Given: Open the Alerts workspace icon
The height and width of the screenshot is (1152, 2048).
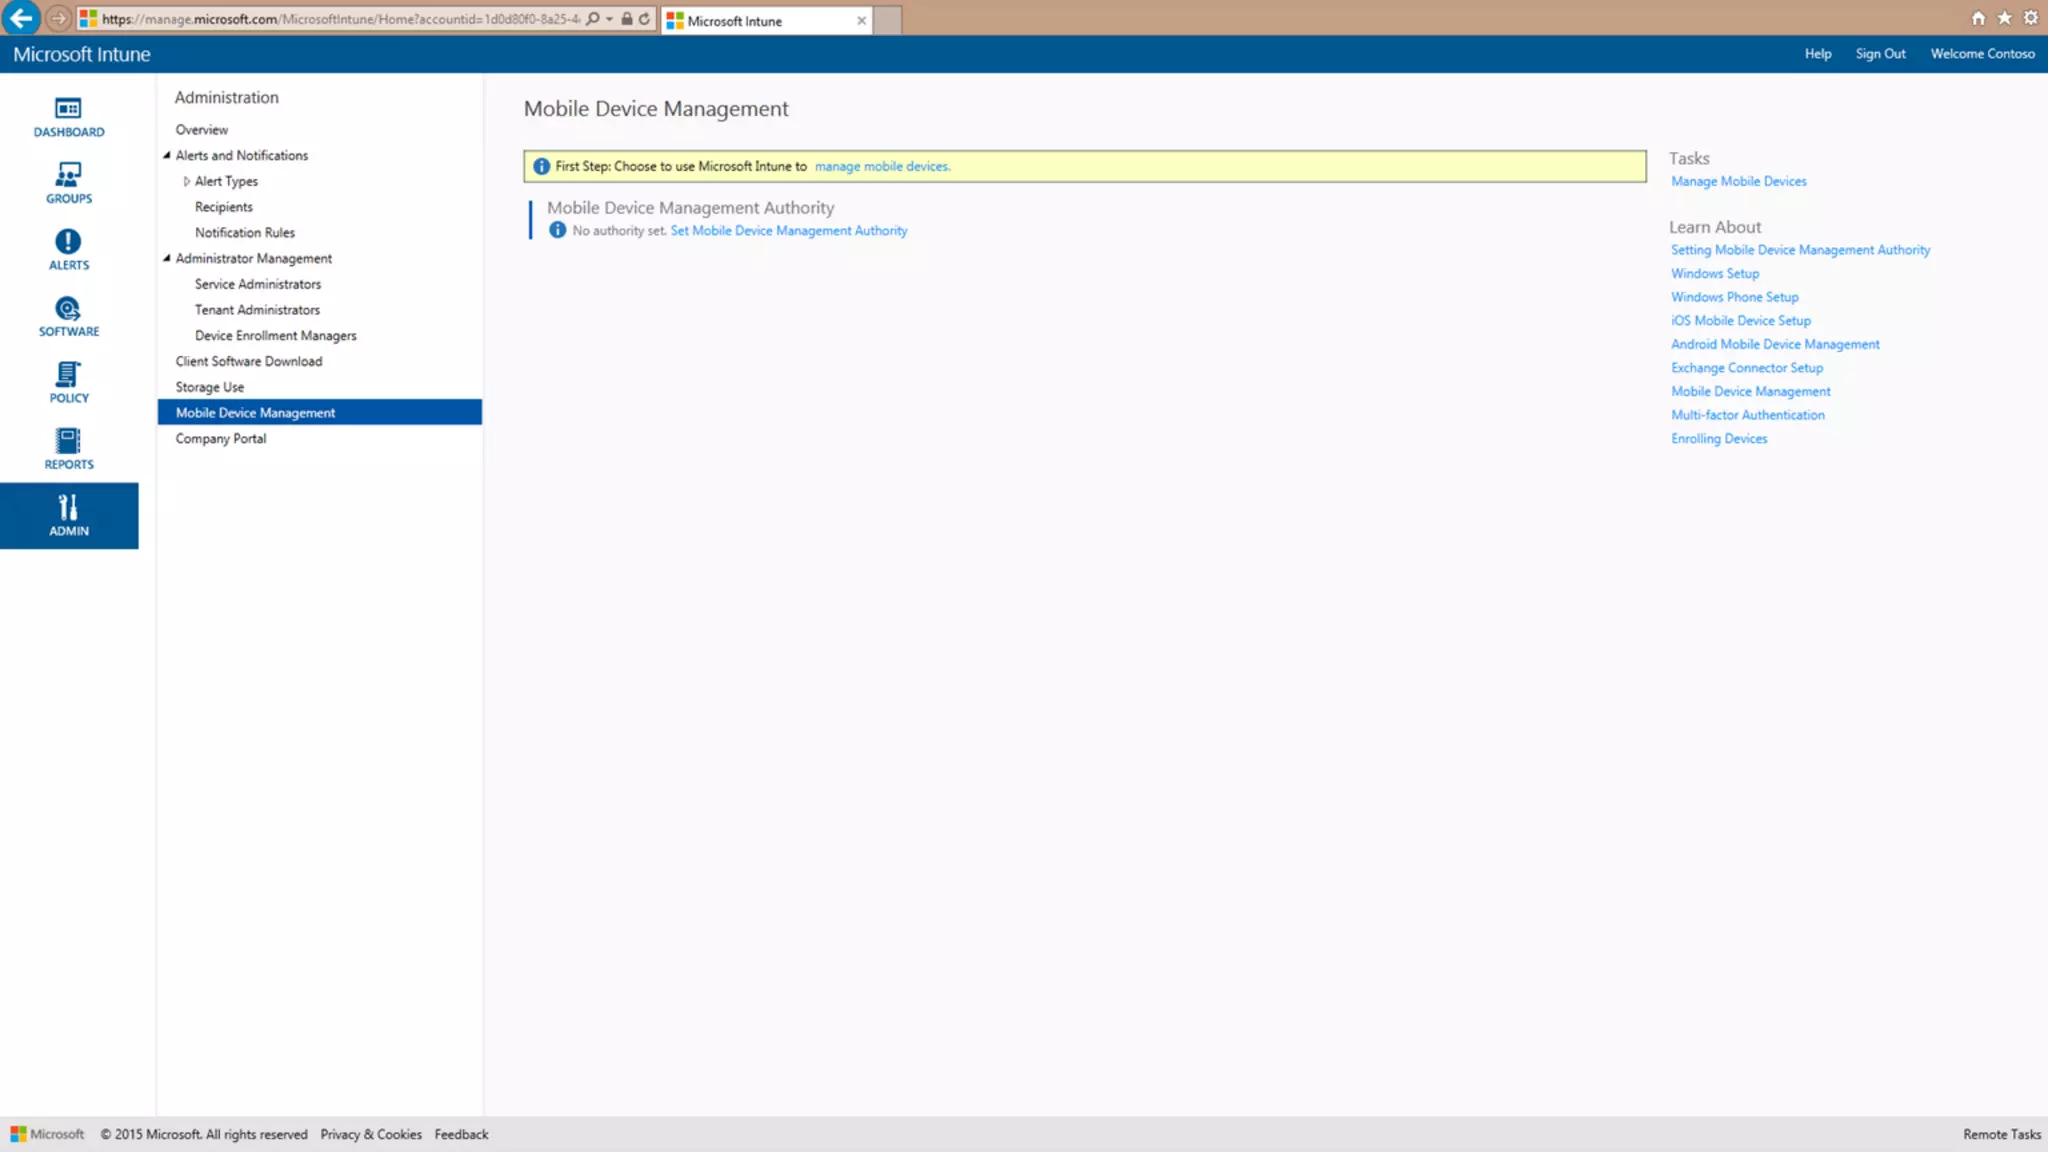Looking at the screenshot, I should coord(68,249).
